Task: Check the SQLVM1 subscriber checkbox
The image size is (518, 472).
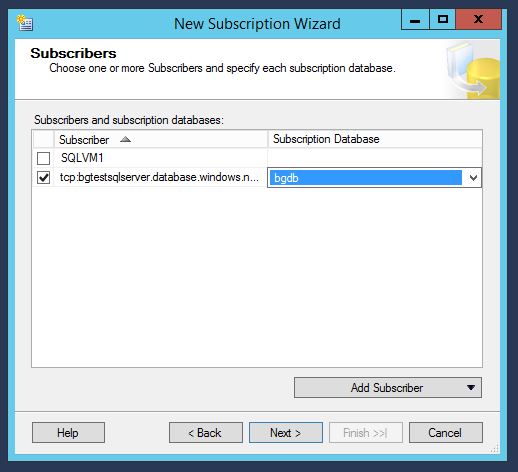Action: click(x=43, y=158)
